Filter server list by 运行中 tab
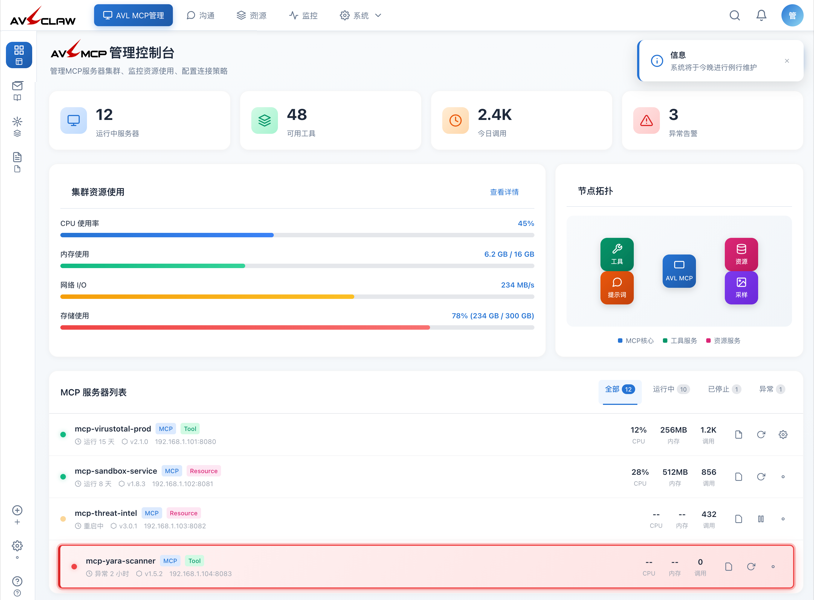This screenshot has height=600, width=814. pos(670,389)
